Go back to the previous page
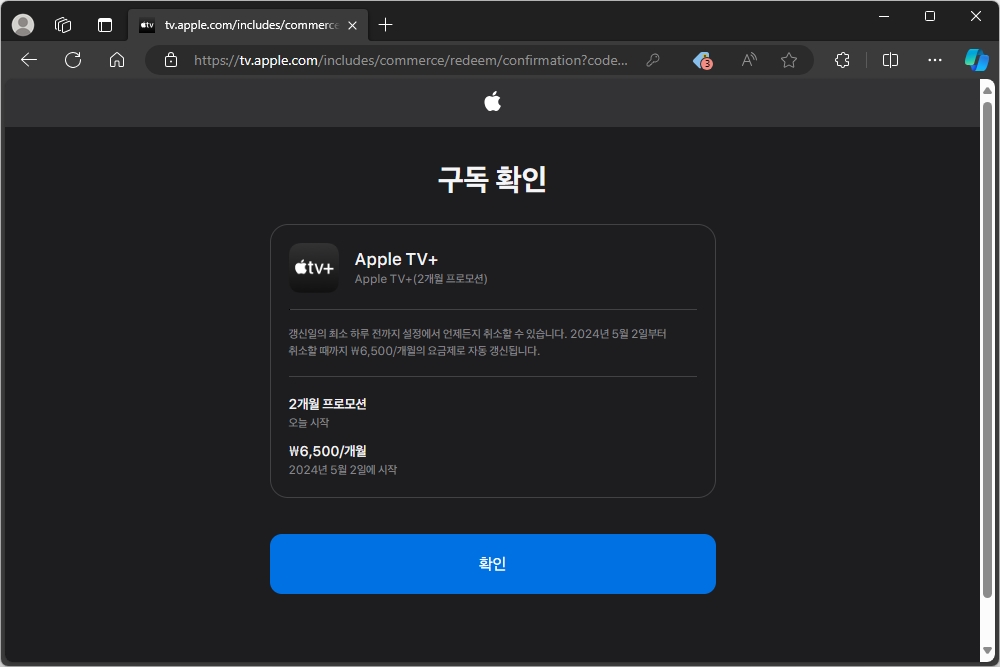The image size is (1000, 667). click(x=29, y=60)
